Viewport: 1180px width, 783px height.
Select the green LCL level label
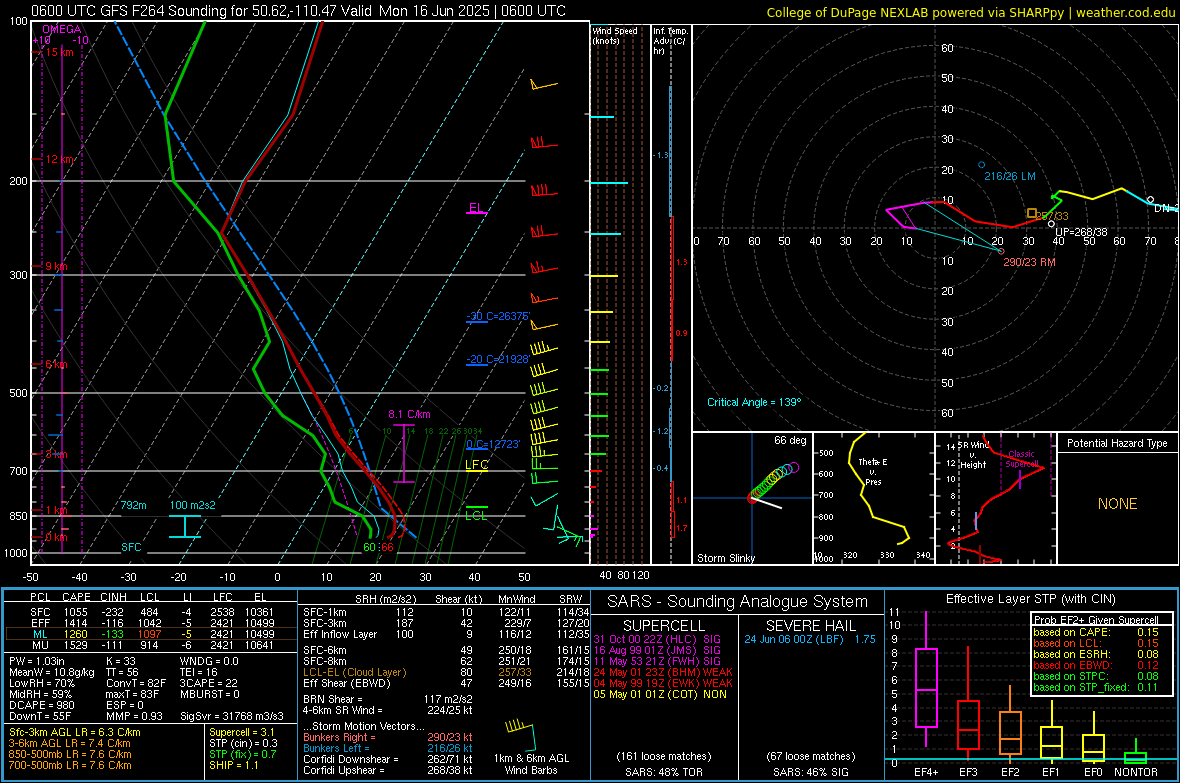pyautogui.click(x=476, y=516)
